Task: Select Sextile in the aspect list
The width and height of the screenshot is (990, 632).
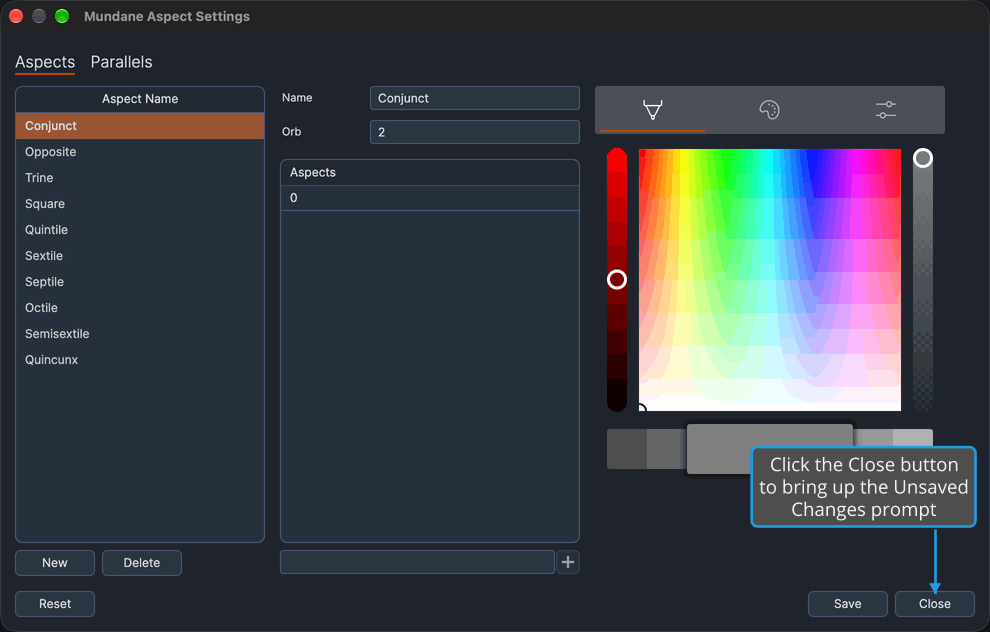Action: click(x=140, y=256)
